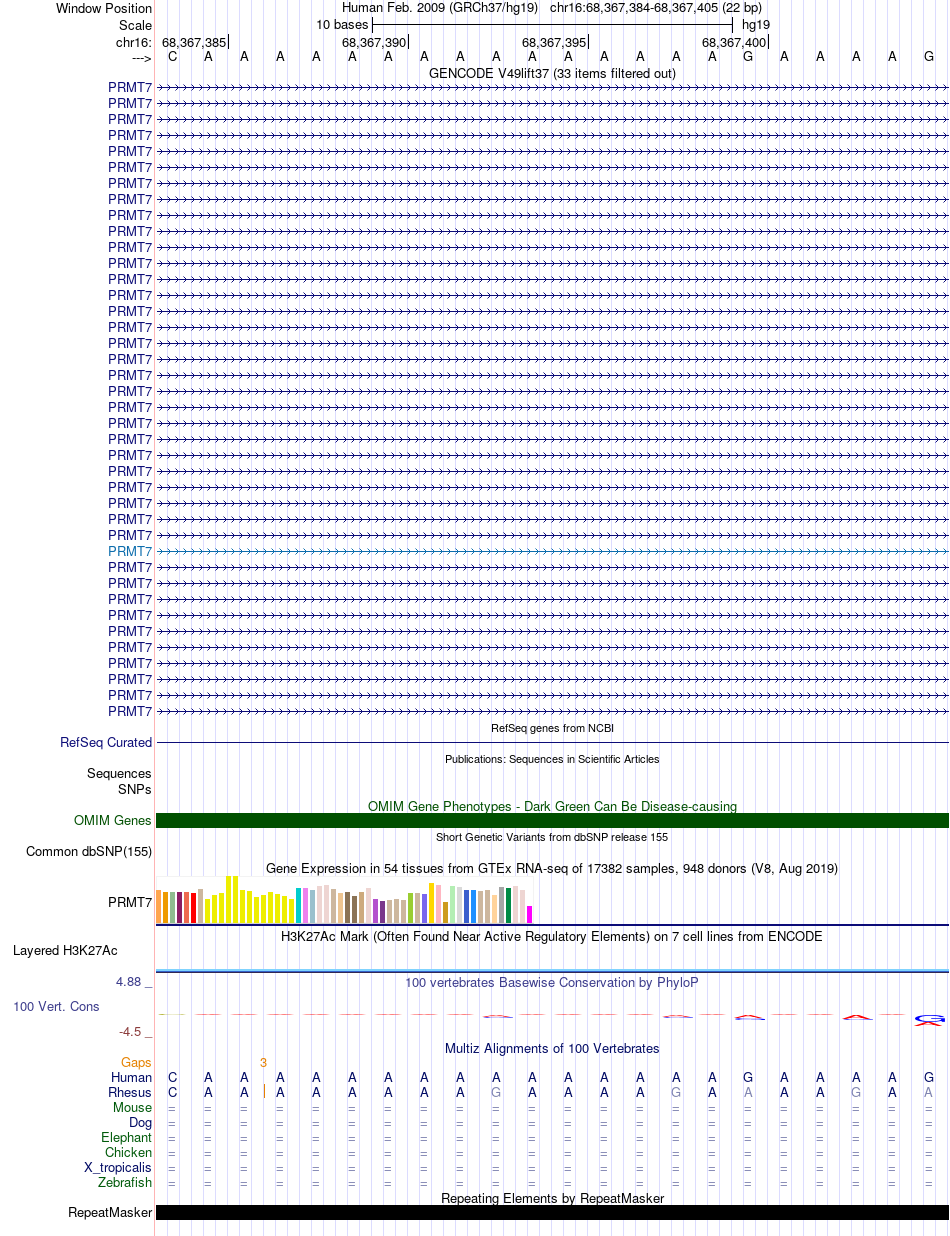Open Repeating Elements by RepeatMasker title
950x1236 pixels.
552,1198
